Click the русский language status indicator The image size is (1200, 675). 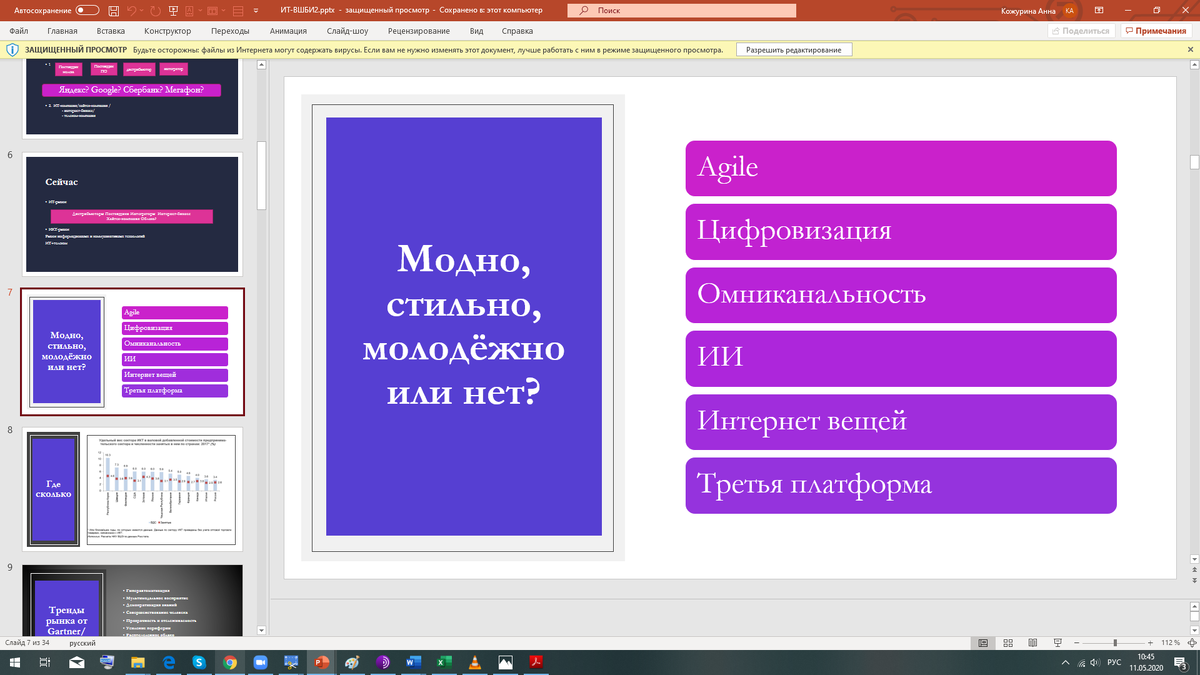coord(82,643)
